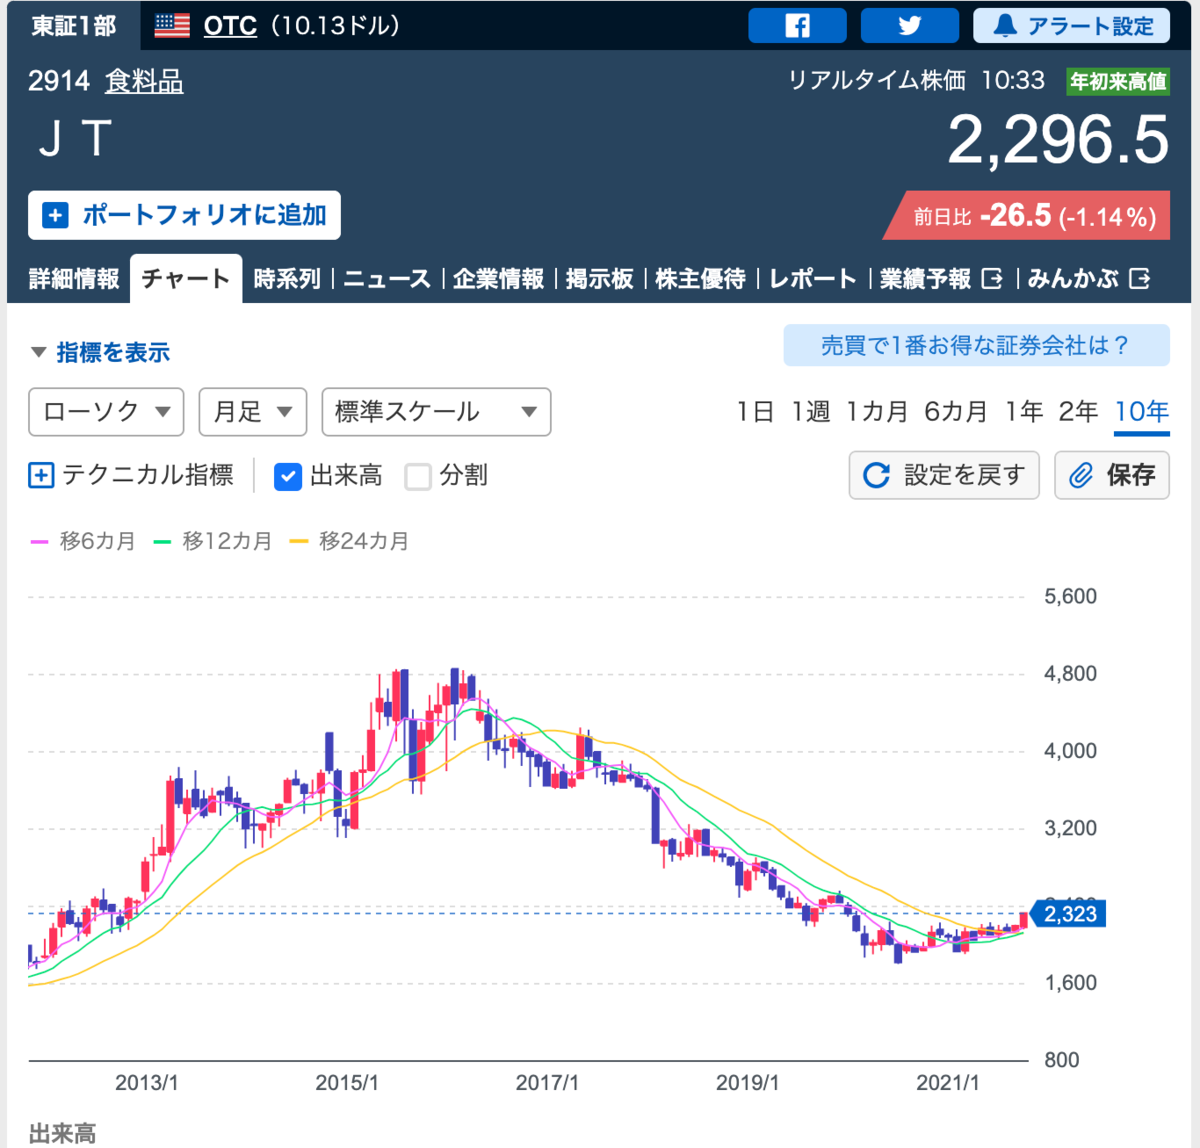Add JT to portfolio (ポートフォリオに追加)
The height and width of the screenshot is (1148, 1200).
tap(184, 215)
